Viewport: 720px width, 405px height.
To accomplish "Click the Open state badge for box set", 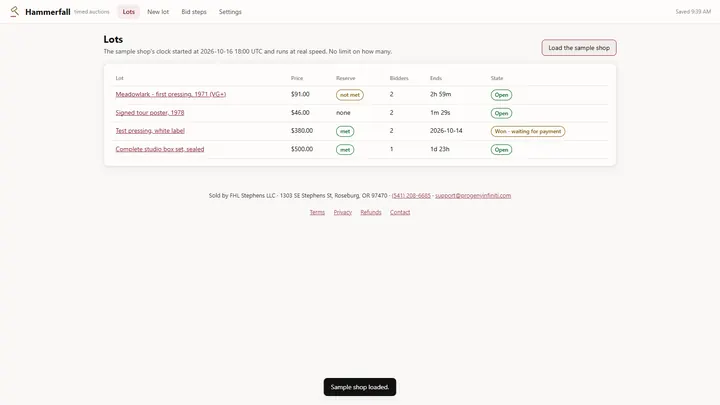I will [x=501, y=150].
